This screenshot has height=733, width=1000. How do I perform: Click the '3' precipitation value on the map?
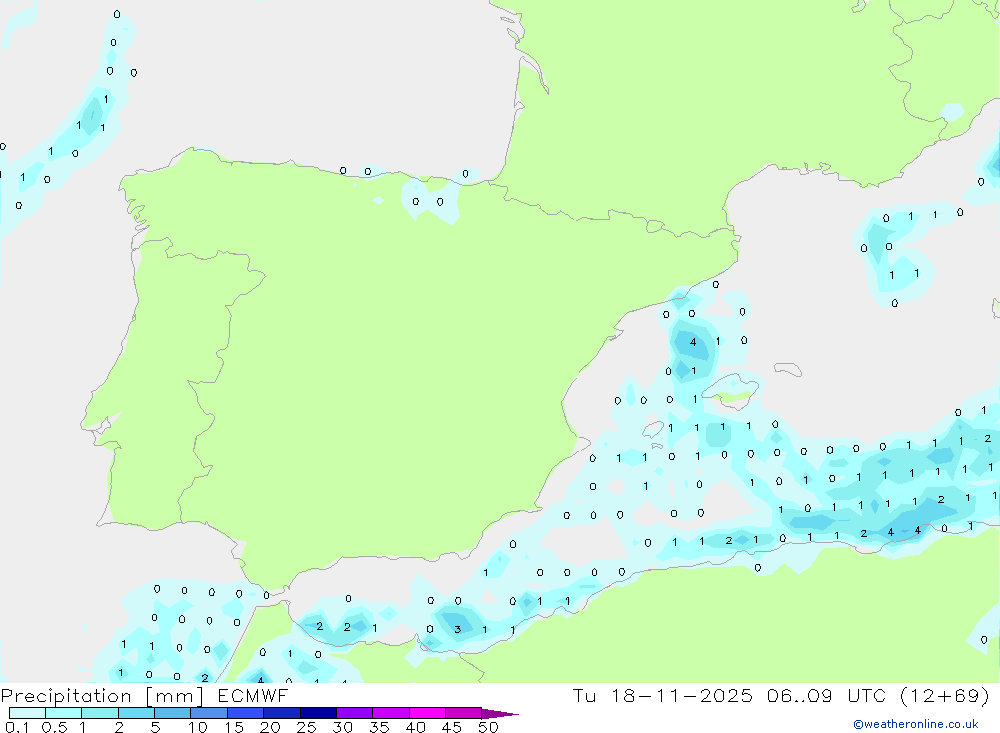pos(457,630)
